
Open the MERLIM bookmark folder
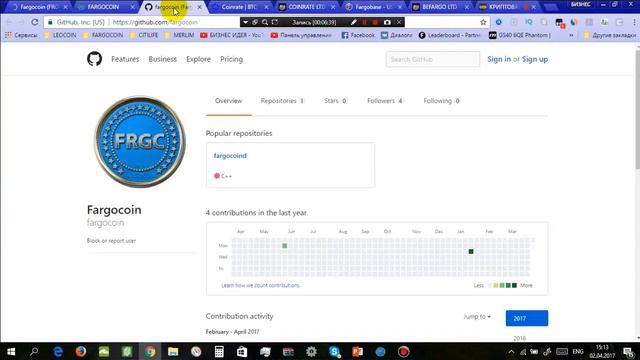[179, 36]
